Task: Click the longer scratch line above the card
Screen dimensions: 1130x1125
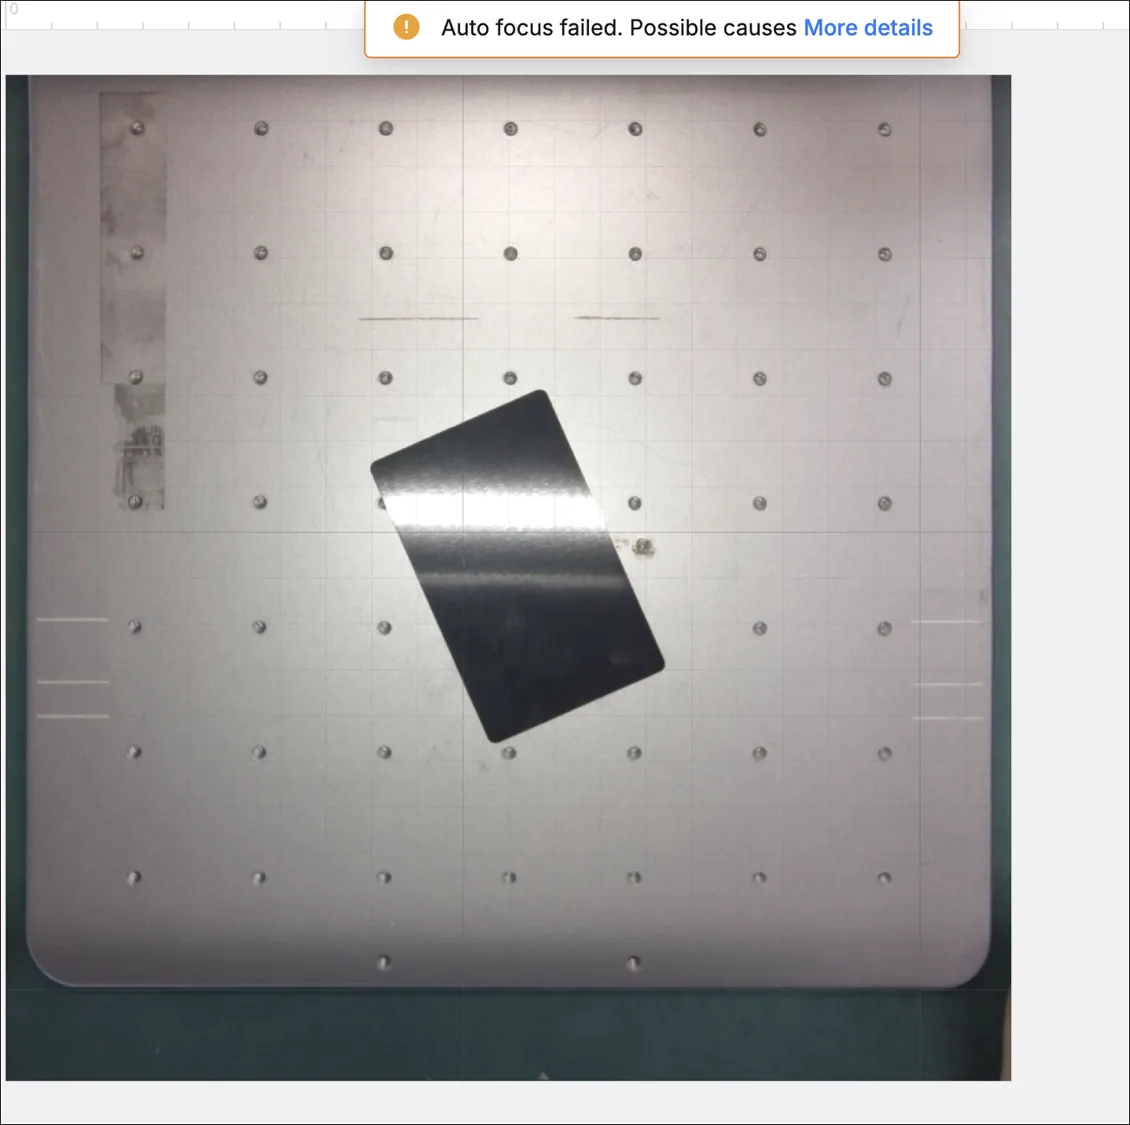Action: [x=418, y=318]
